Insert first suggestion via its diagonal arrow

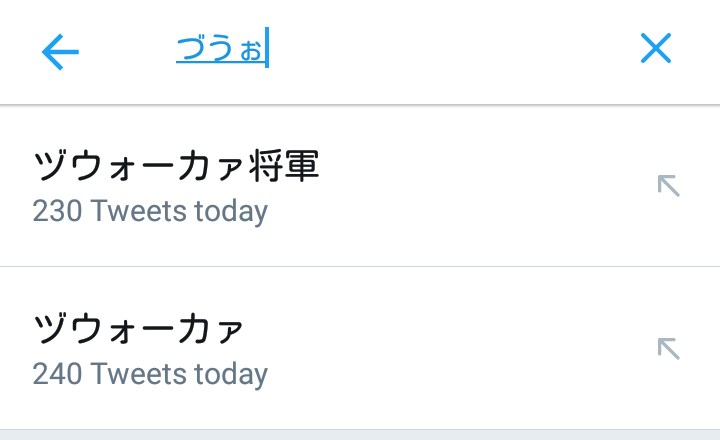click(x=668, y=185)
